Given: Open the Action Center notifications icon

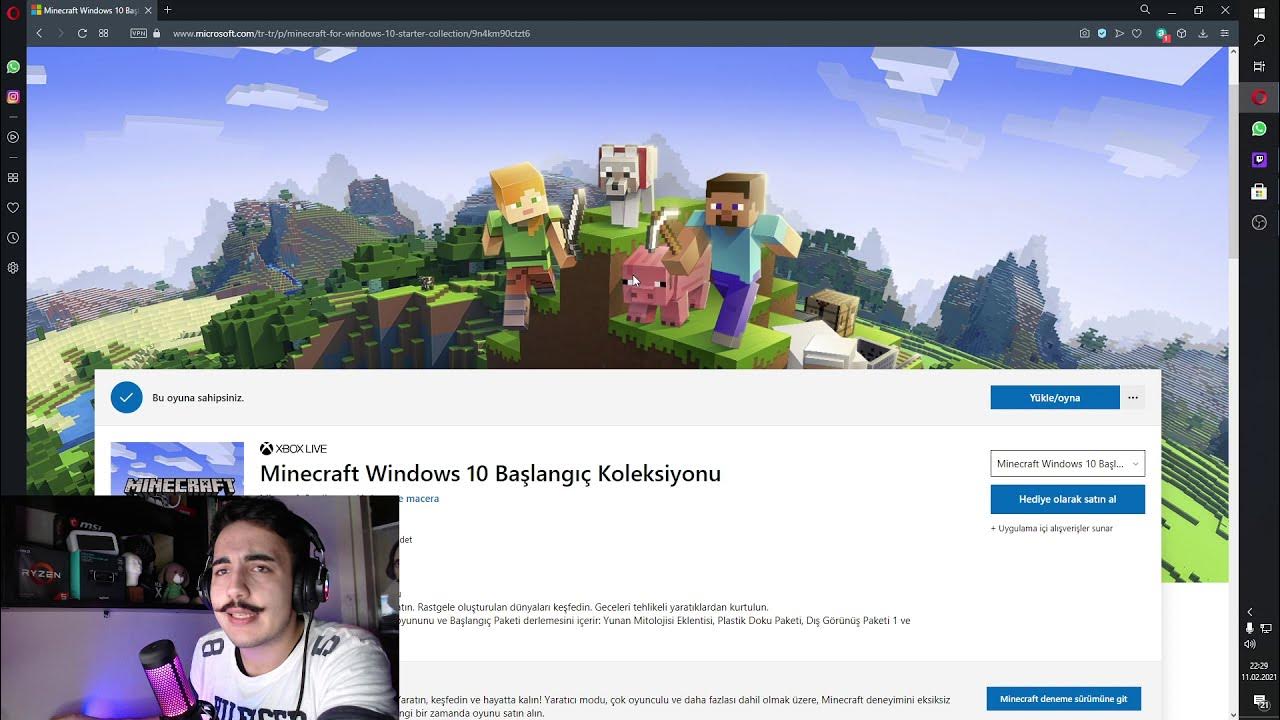Looking at the screenshot, I should [x=1260, y=702].
